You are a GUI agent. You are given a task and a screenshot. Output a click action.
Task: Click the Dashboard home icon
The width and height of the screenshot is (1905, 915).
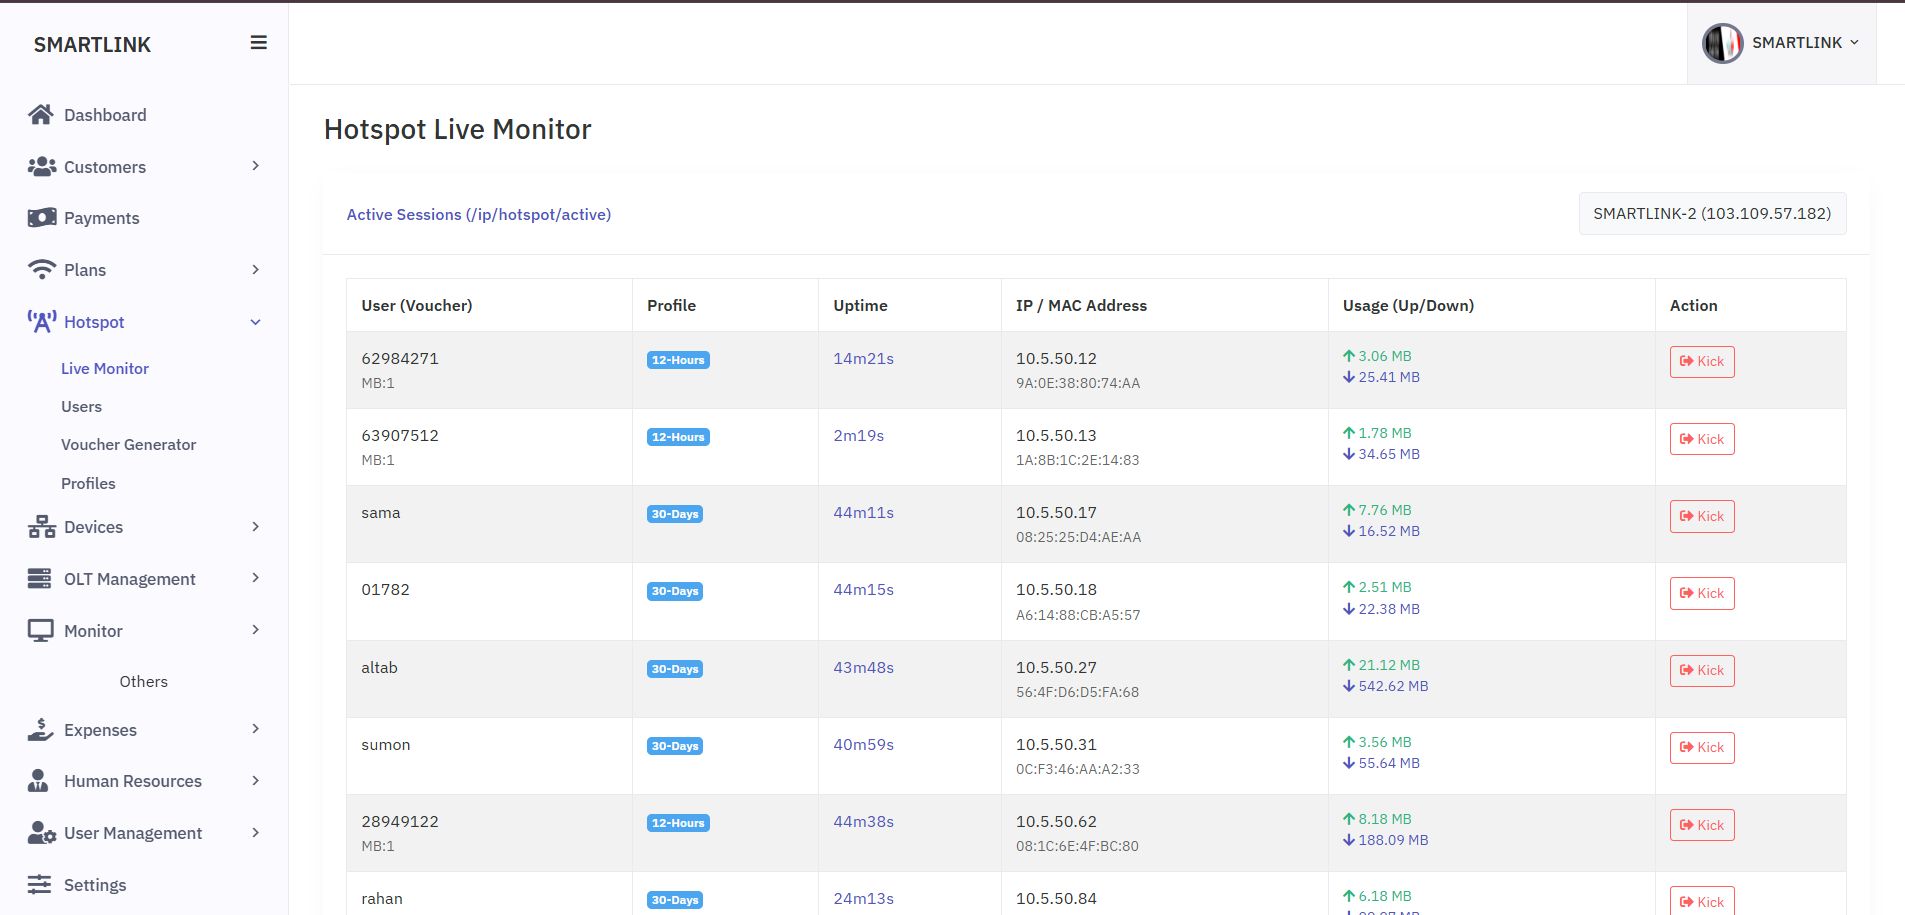[x=41, y=115]
